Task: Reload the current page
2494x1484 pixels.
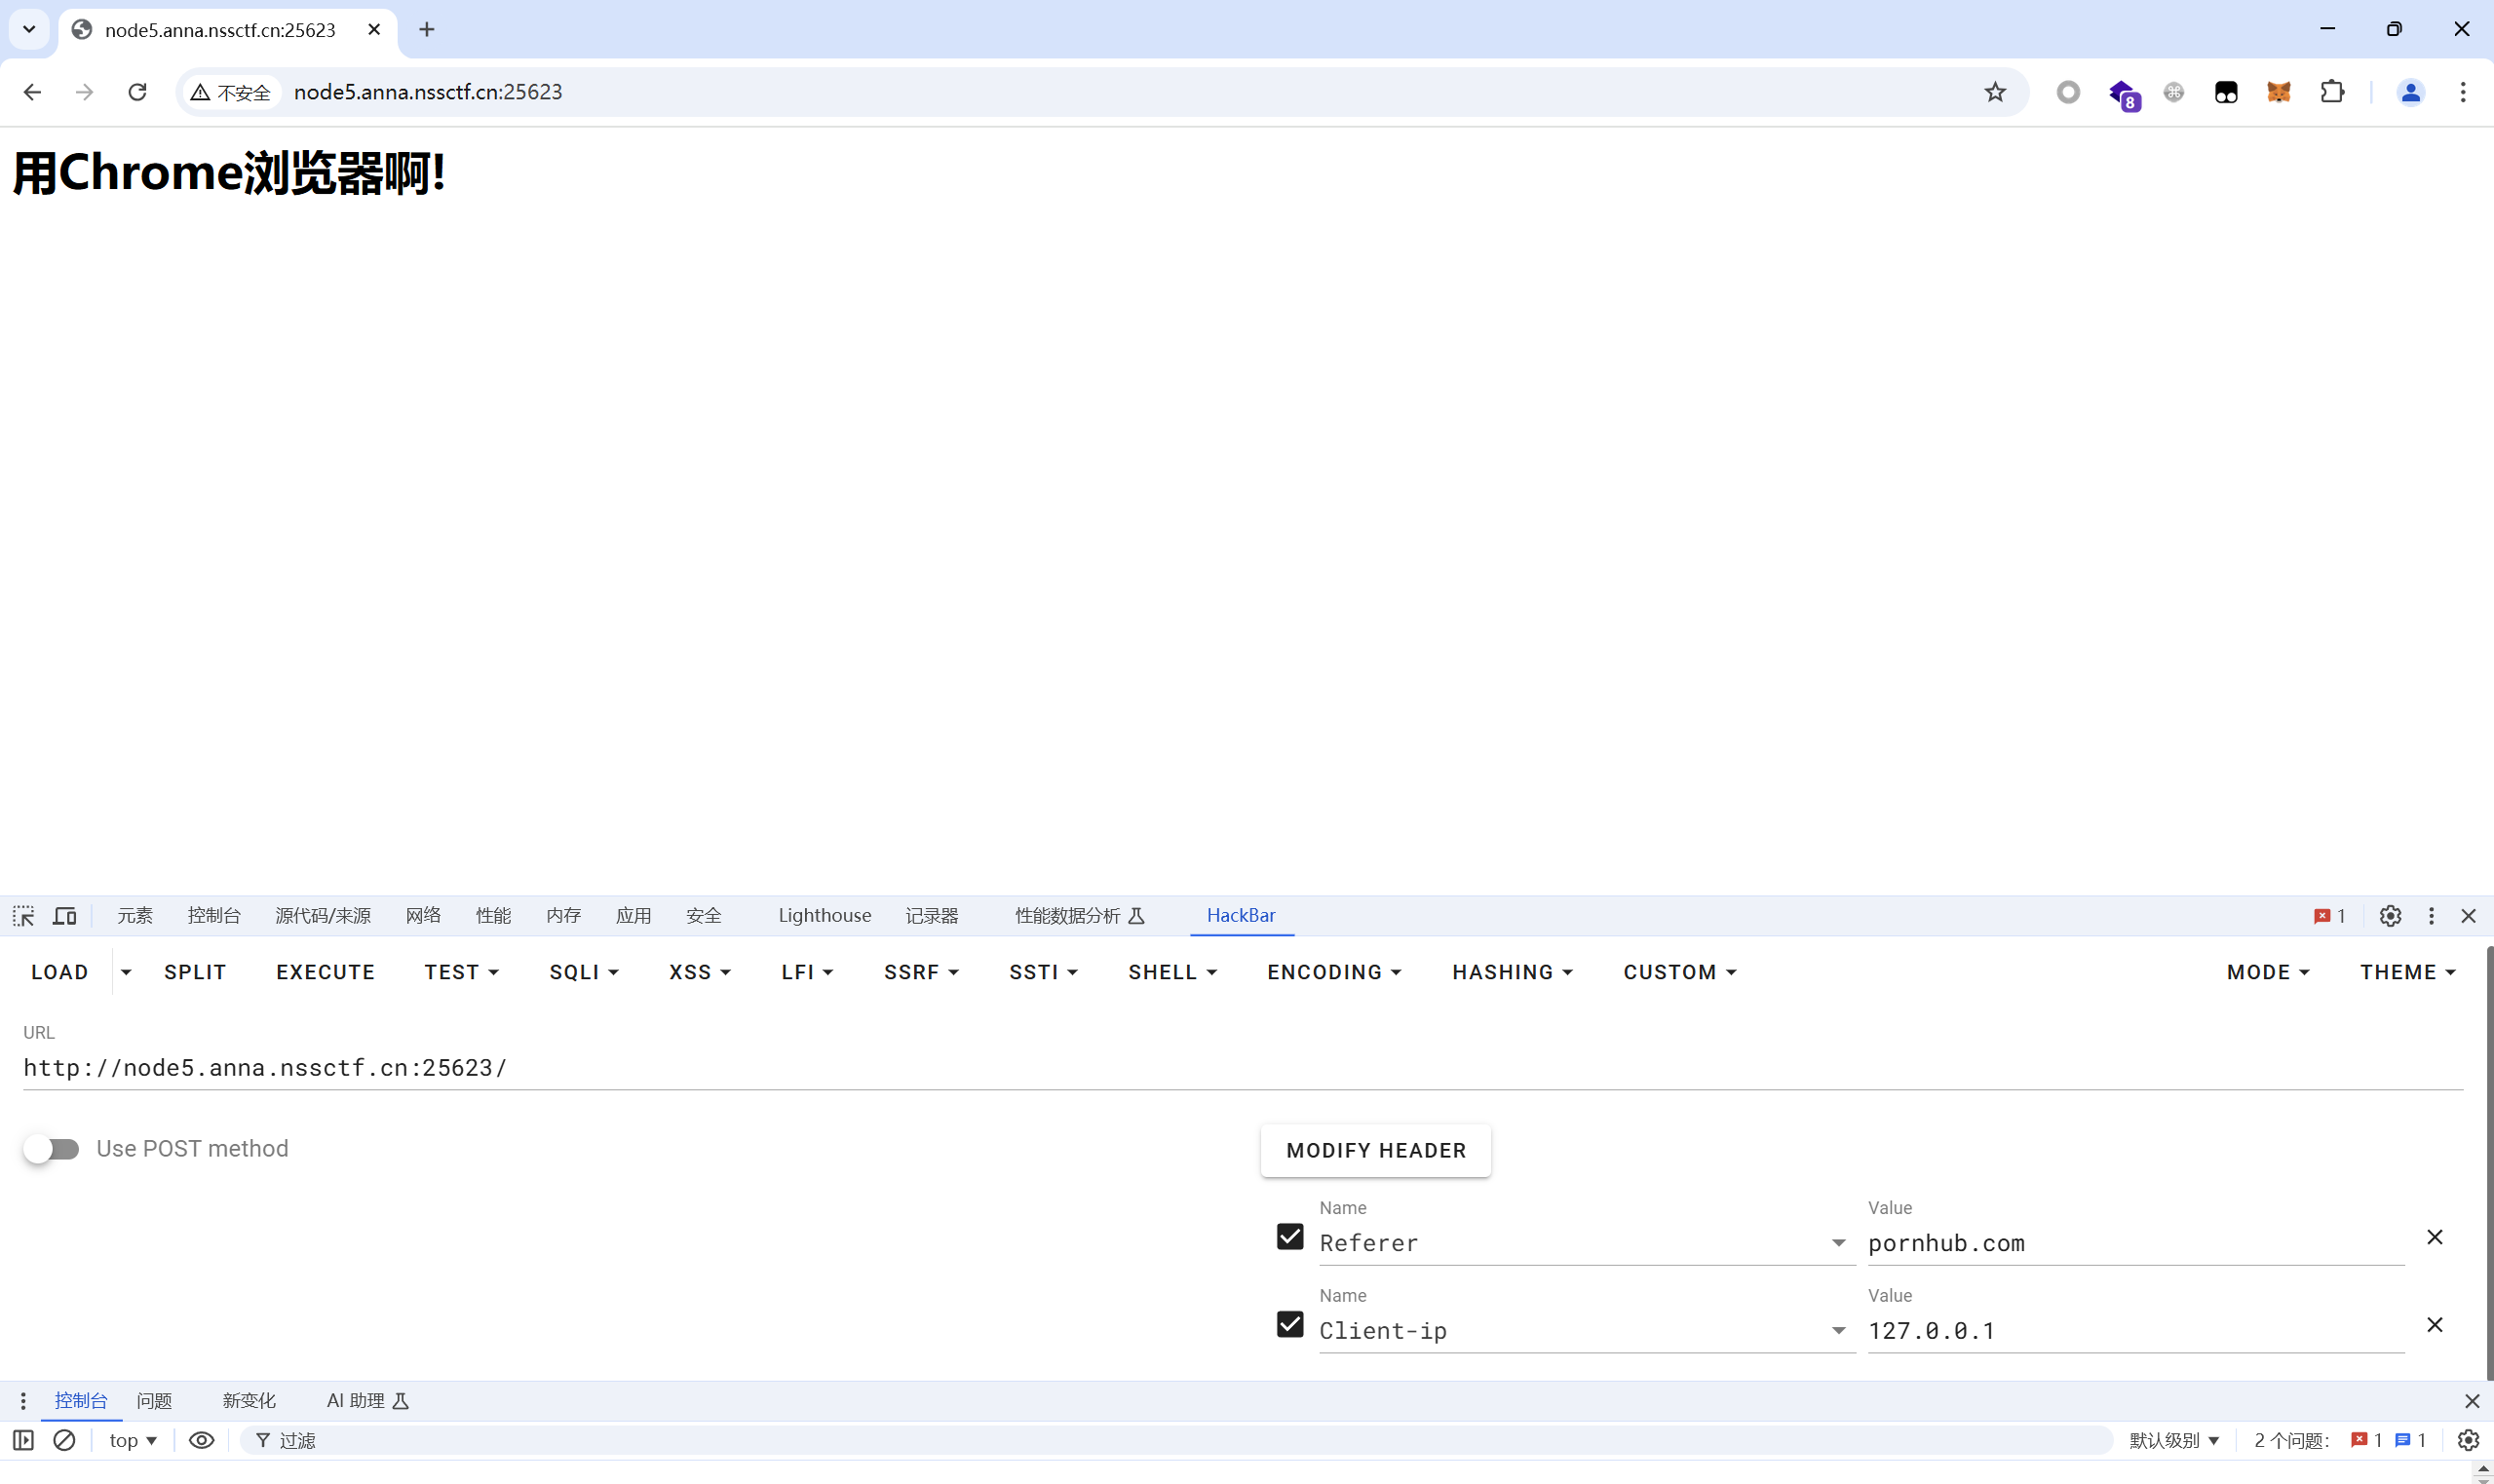Action: tap(138, 92)
